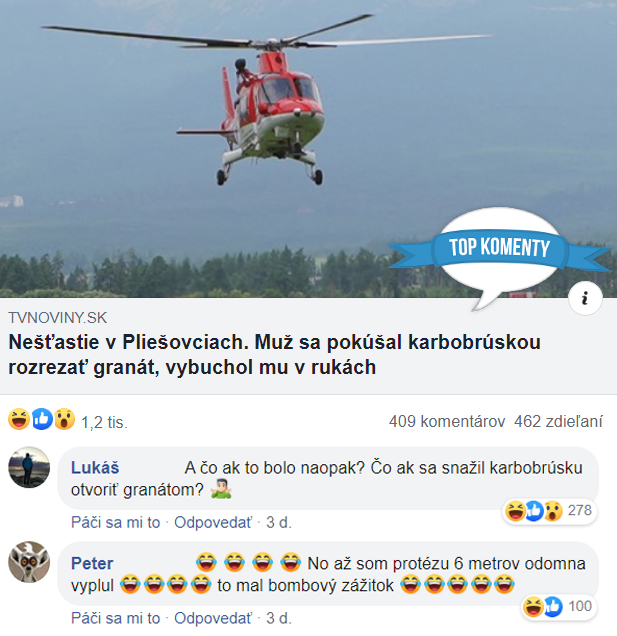Click the wow reaction icon on post

[x=64, y=419]
